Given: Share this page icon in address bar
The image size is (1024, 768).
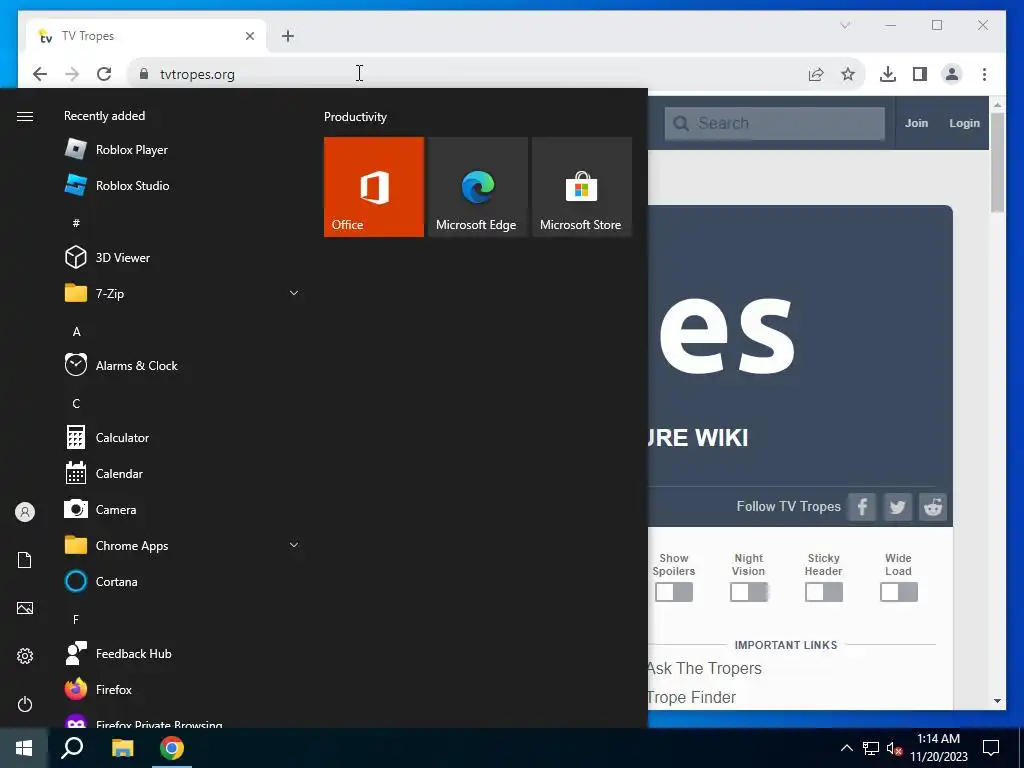Looking at the screenshot, I should pyautogui.click(x=816, y=74).
